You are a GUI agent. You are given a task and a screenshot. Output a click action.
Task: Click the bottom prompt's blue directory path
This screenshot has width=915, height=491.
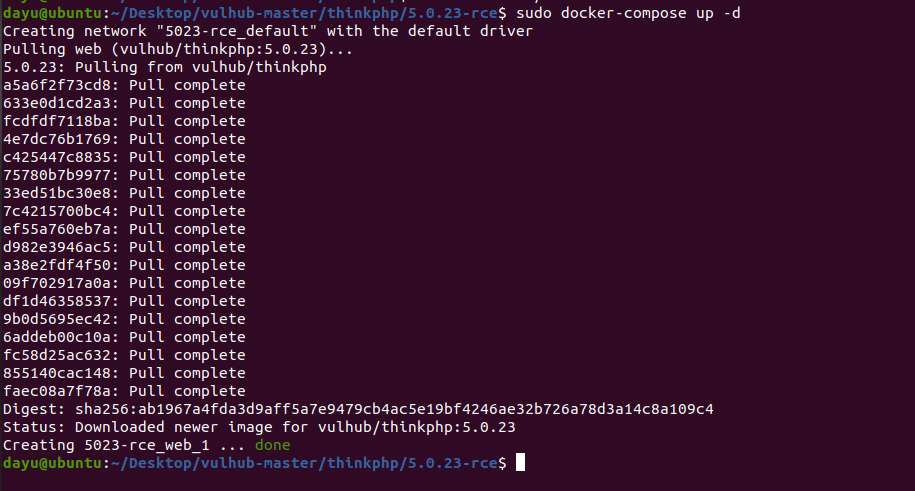point(303,463)
